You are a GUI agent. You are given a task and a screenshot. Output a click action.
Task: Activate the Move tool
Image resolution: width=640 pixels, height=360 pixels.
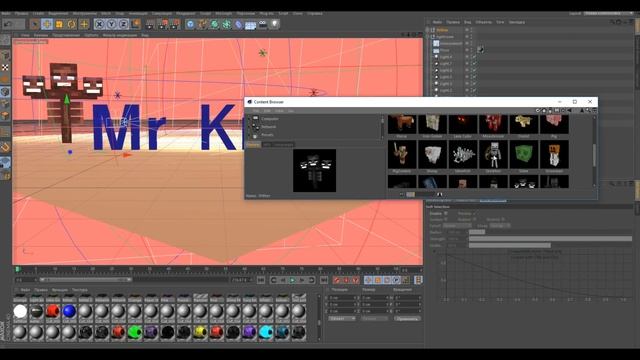(x=47, y=24)
